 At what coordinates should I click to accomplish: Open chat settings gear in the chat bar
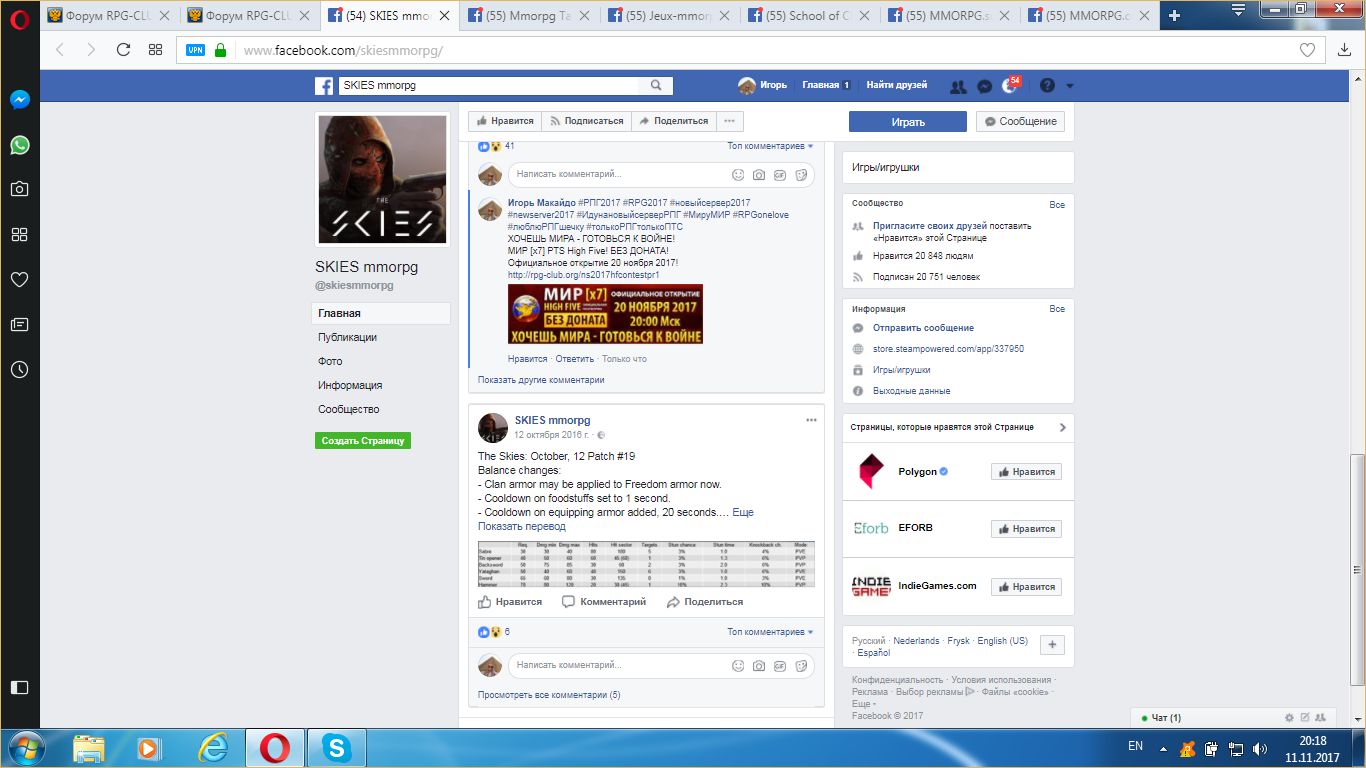pos(1289,718)
